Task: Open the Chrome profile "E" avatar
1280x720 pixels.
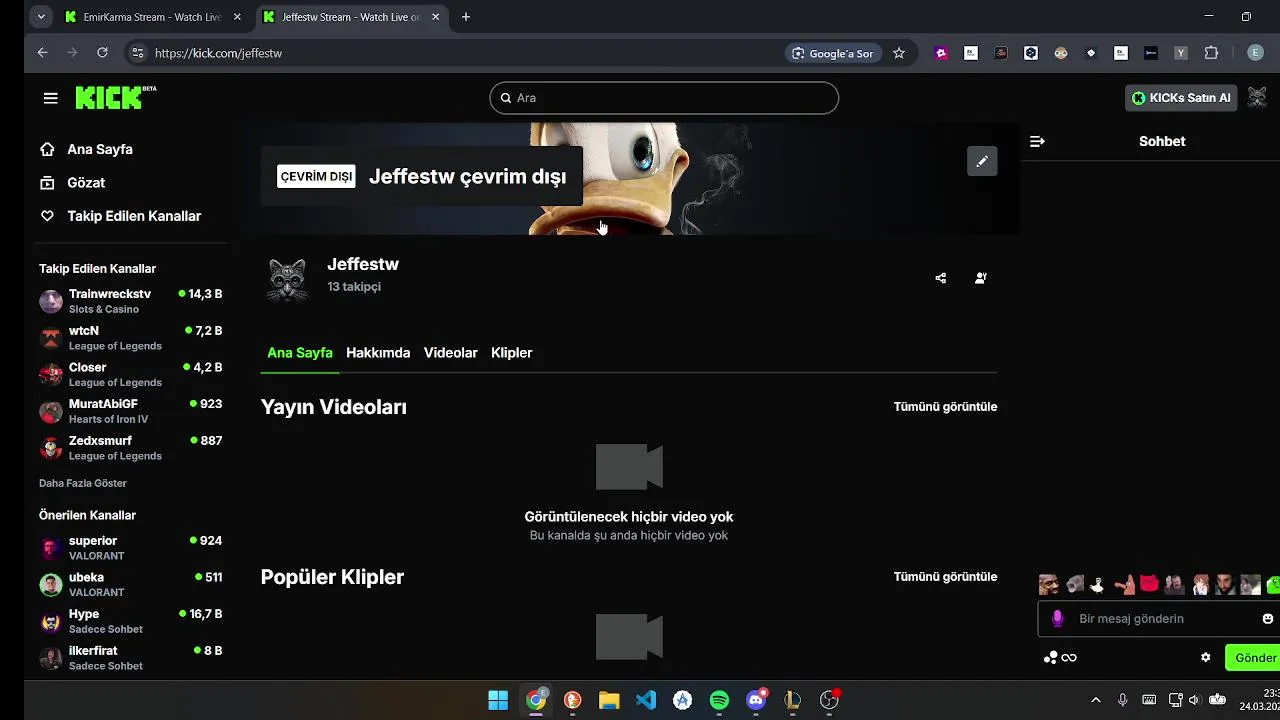Action: tap(1256, 53)
